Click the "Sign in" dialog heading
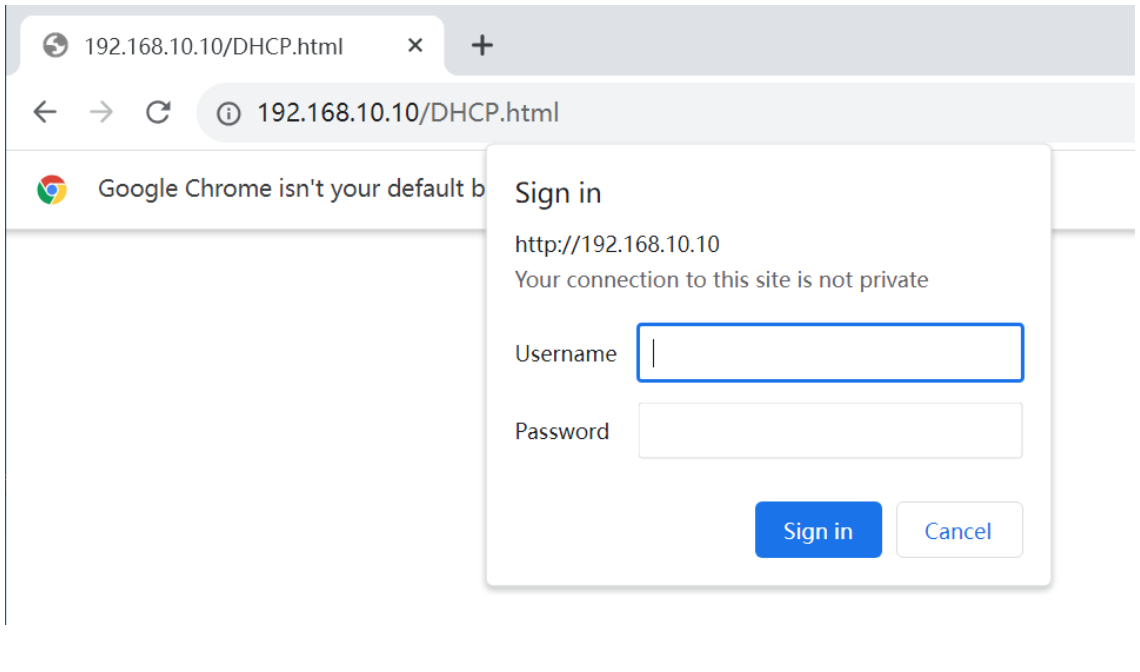Screen dimensions: 1140x672 558,193
